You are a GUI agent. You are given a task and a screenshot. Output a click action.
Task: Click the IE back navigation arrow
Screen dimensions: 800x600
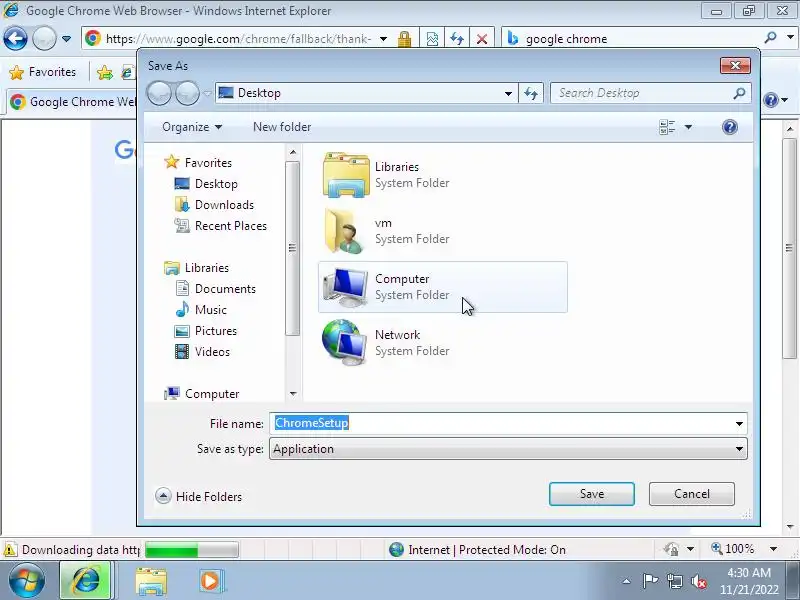click(x=15, y=38)
